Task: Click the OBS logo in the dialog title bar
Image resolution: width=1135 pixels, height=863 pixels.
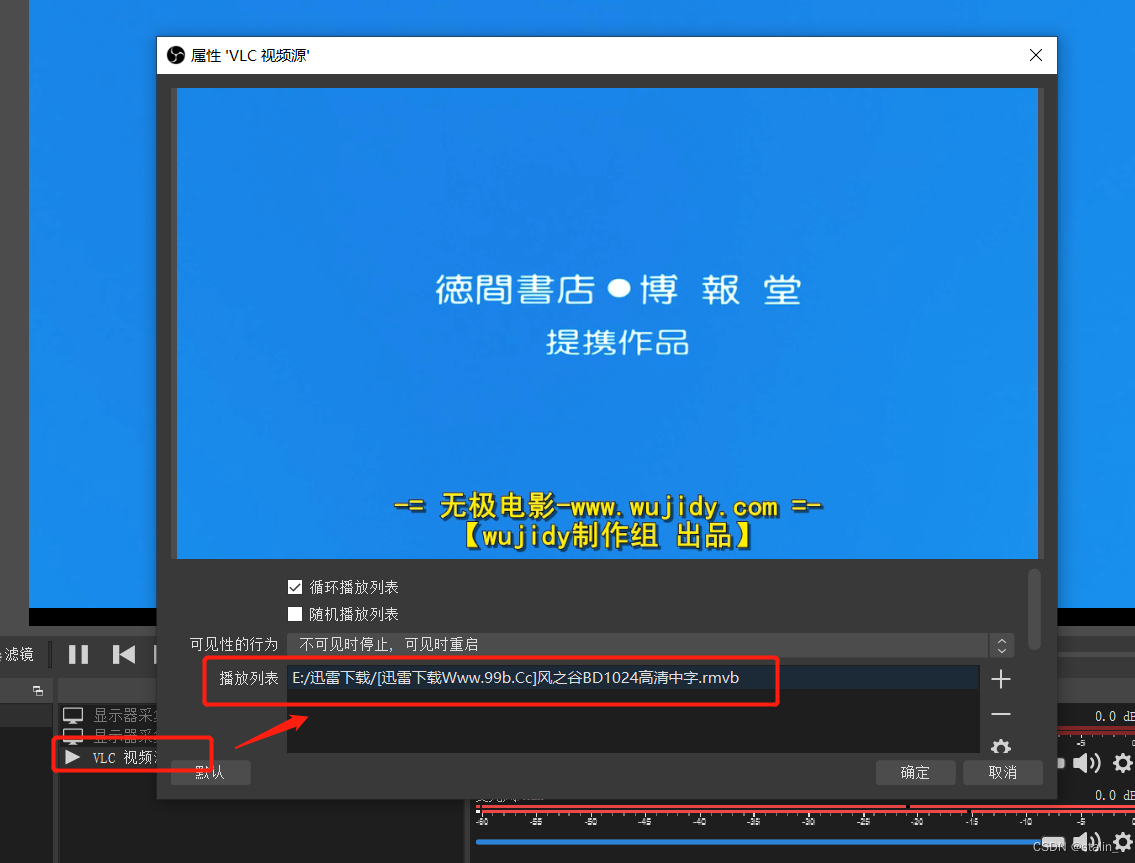Action: tap(176, 55)
